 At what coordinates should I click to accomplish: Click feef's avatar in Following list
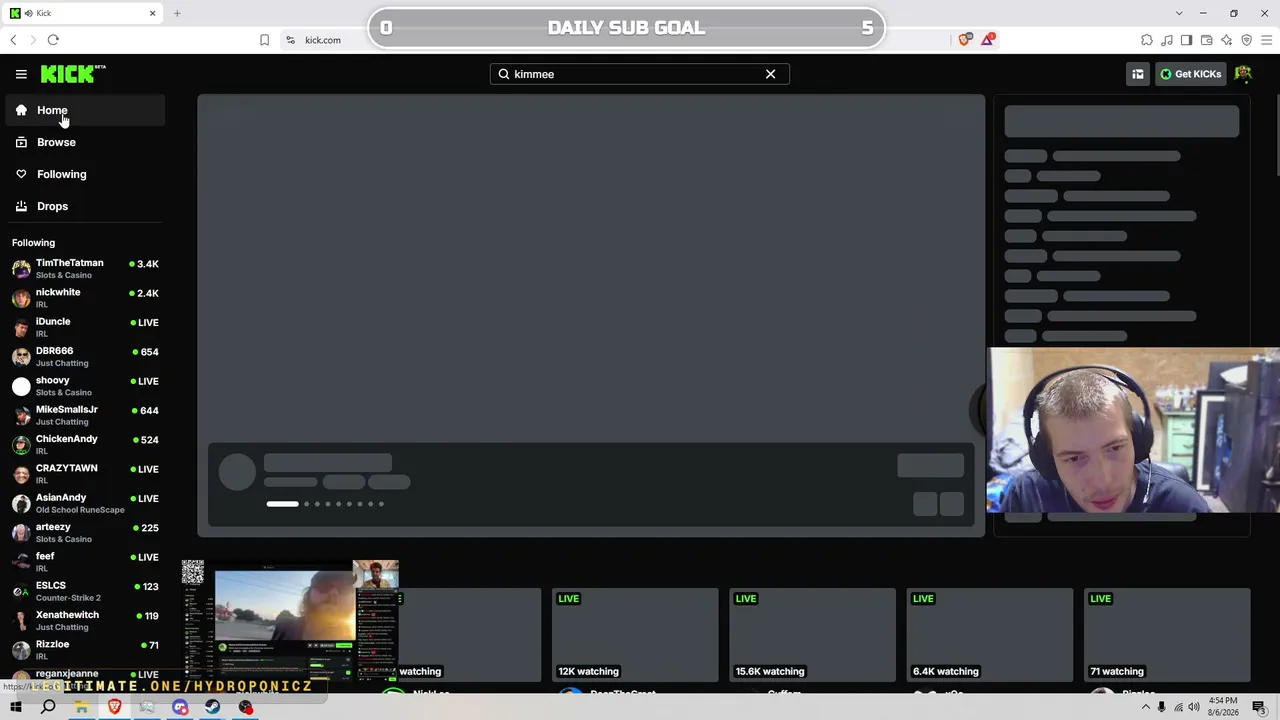[x=21, y=562]
